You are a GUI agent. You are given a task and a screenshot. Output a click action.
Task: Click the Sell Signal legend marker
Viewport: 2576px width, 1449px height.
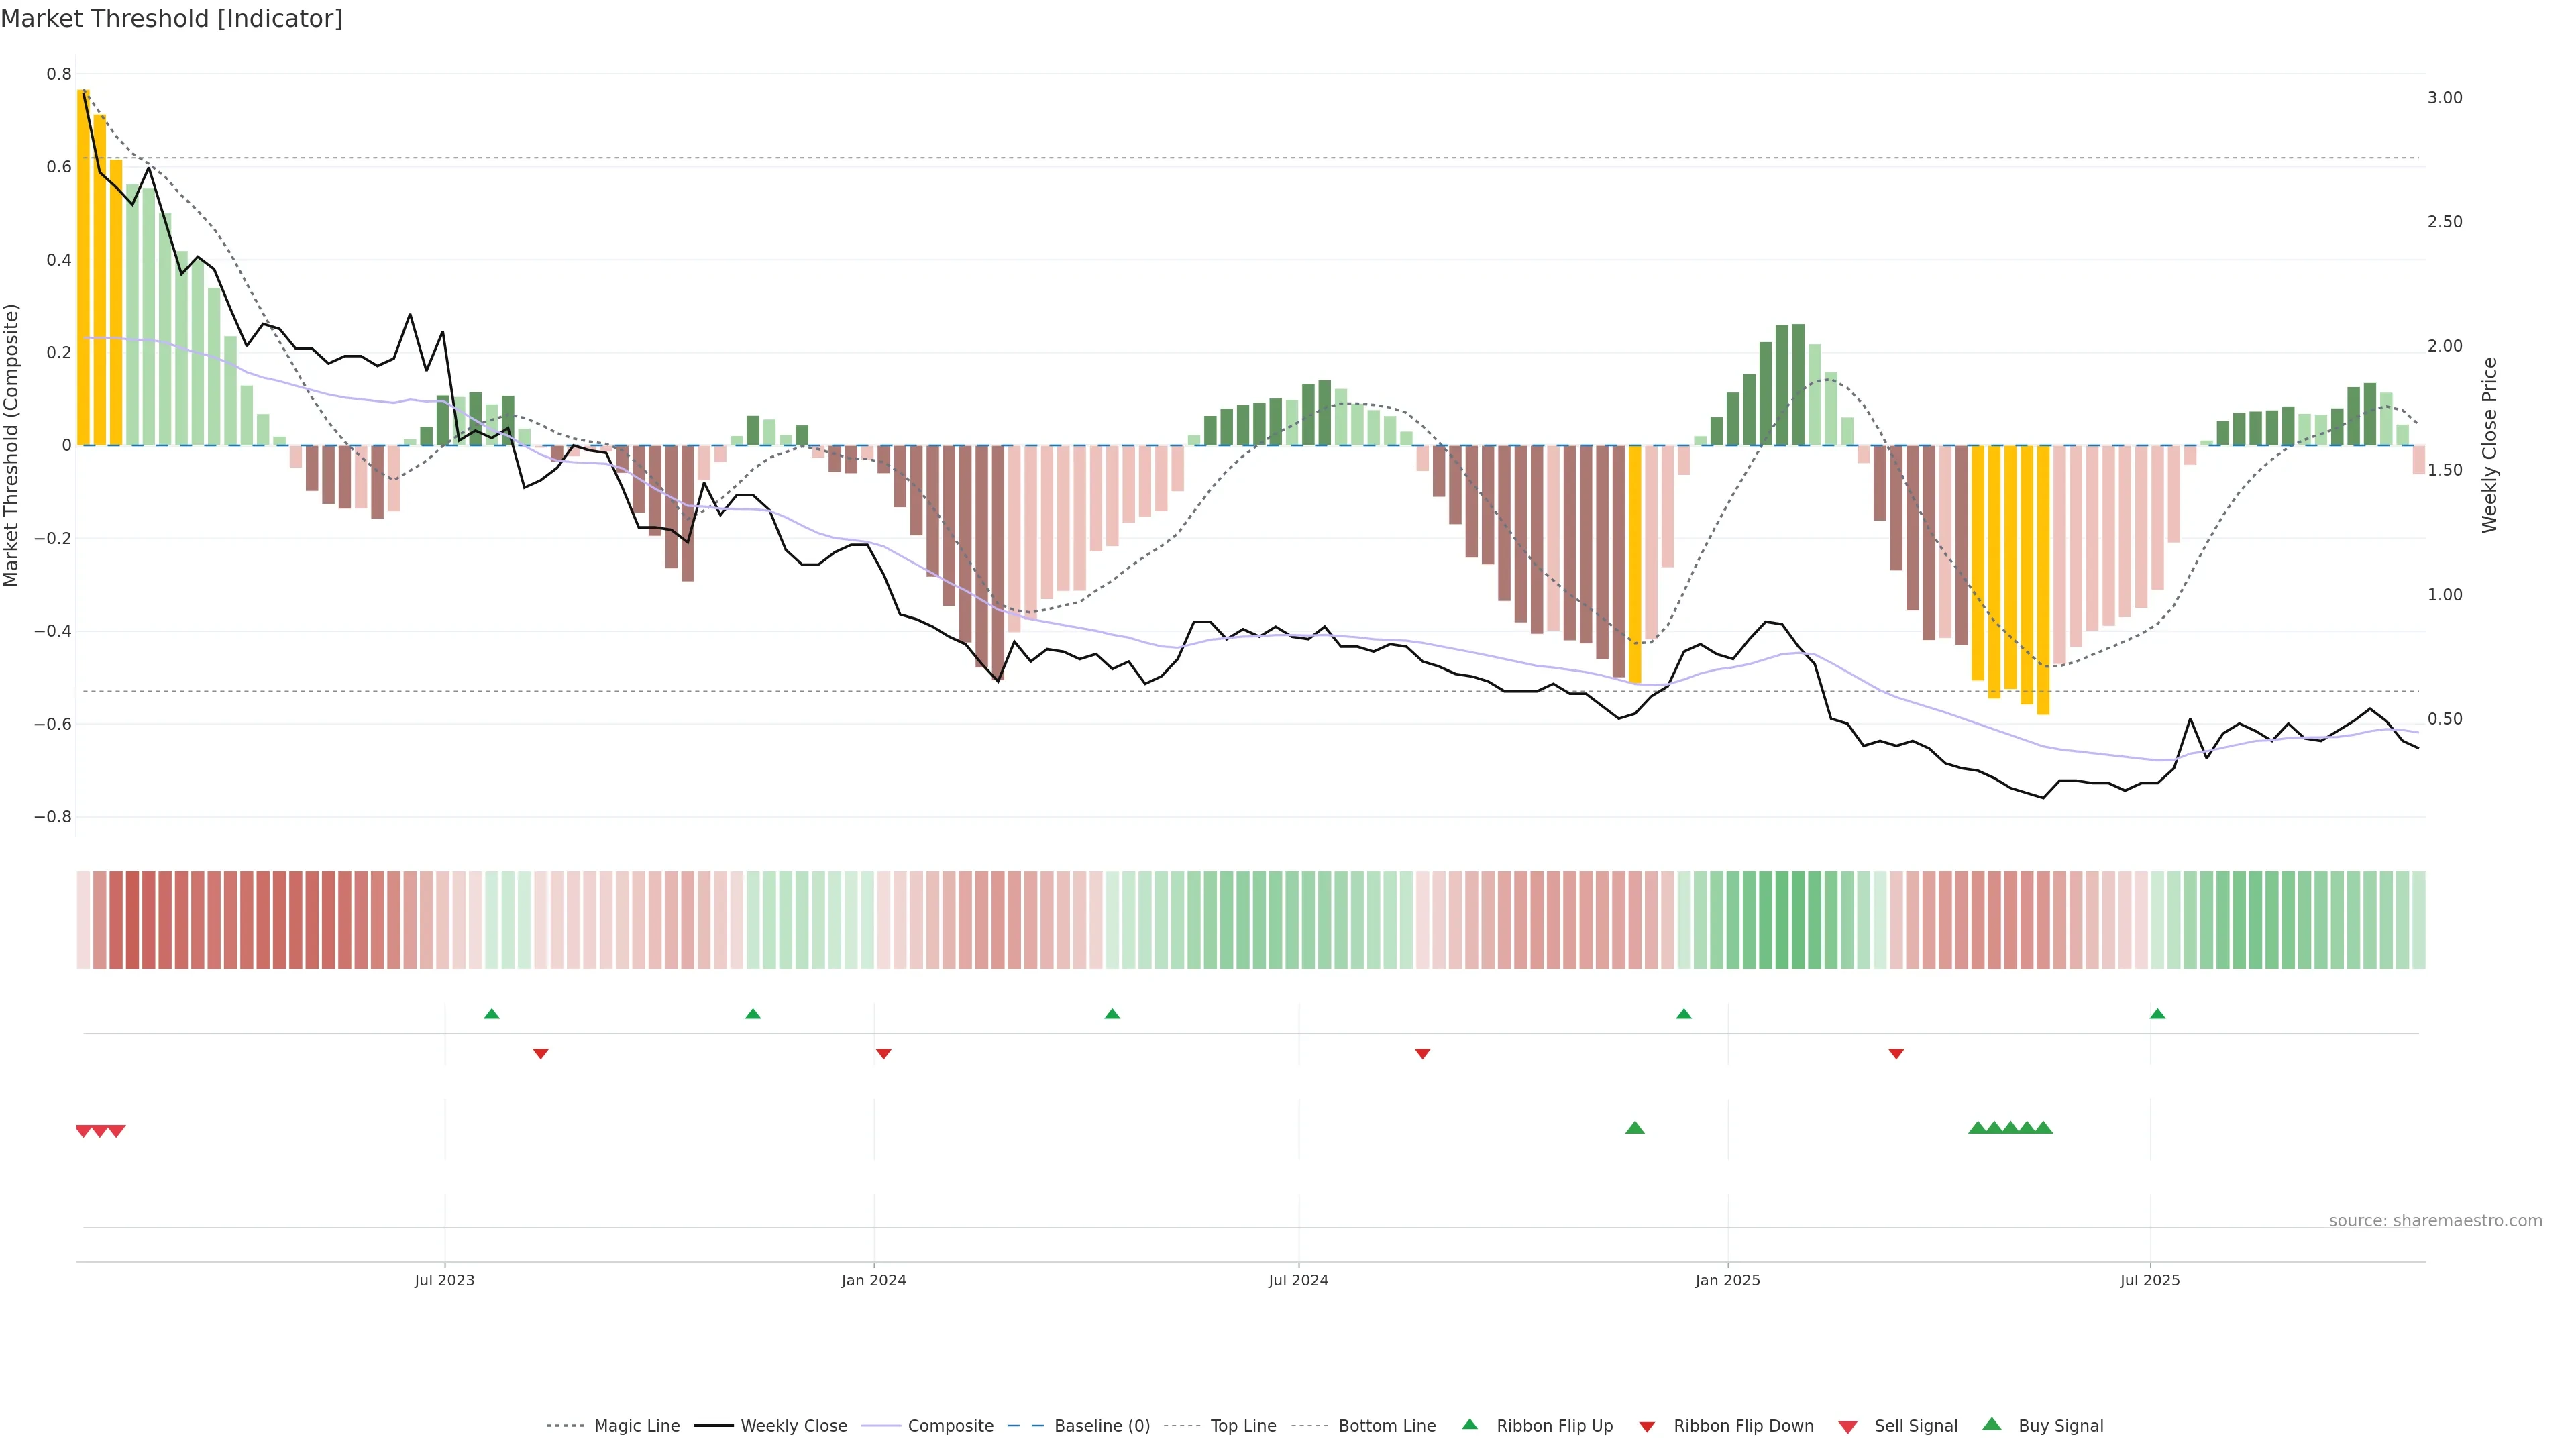1848,1426
